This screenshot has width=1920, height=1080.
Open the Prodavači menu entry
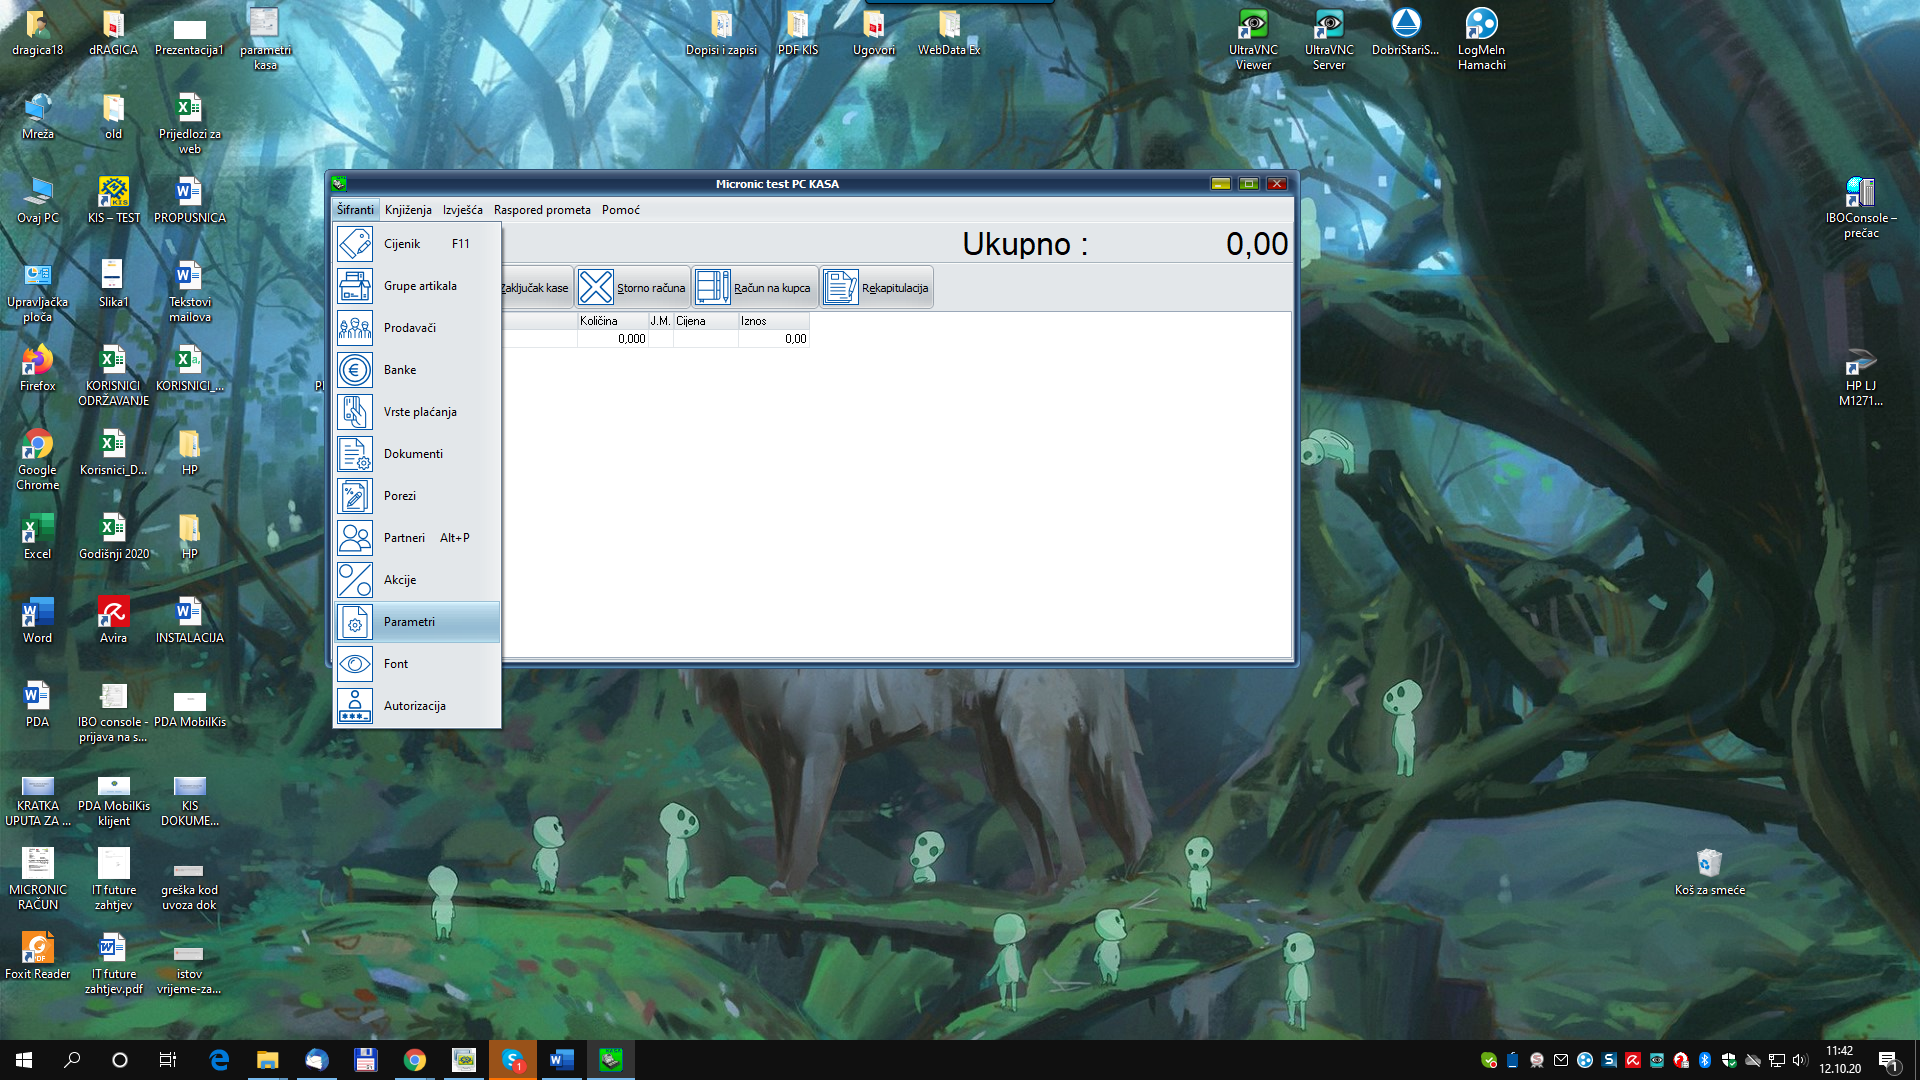[x=417, y=328]
